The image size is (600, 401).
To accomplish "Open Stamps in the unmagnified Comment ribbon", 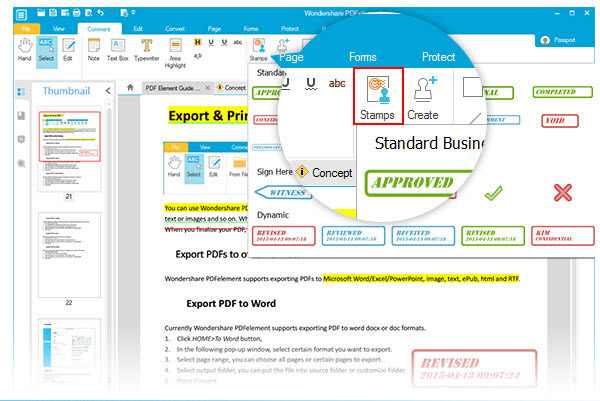I will pos(259,50).
